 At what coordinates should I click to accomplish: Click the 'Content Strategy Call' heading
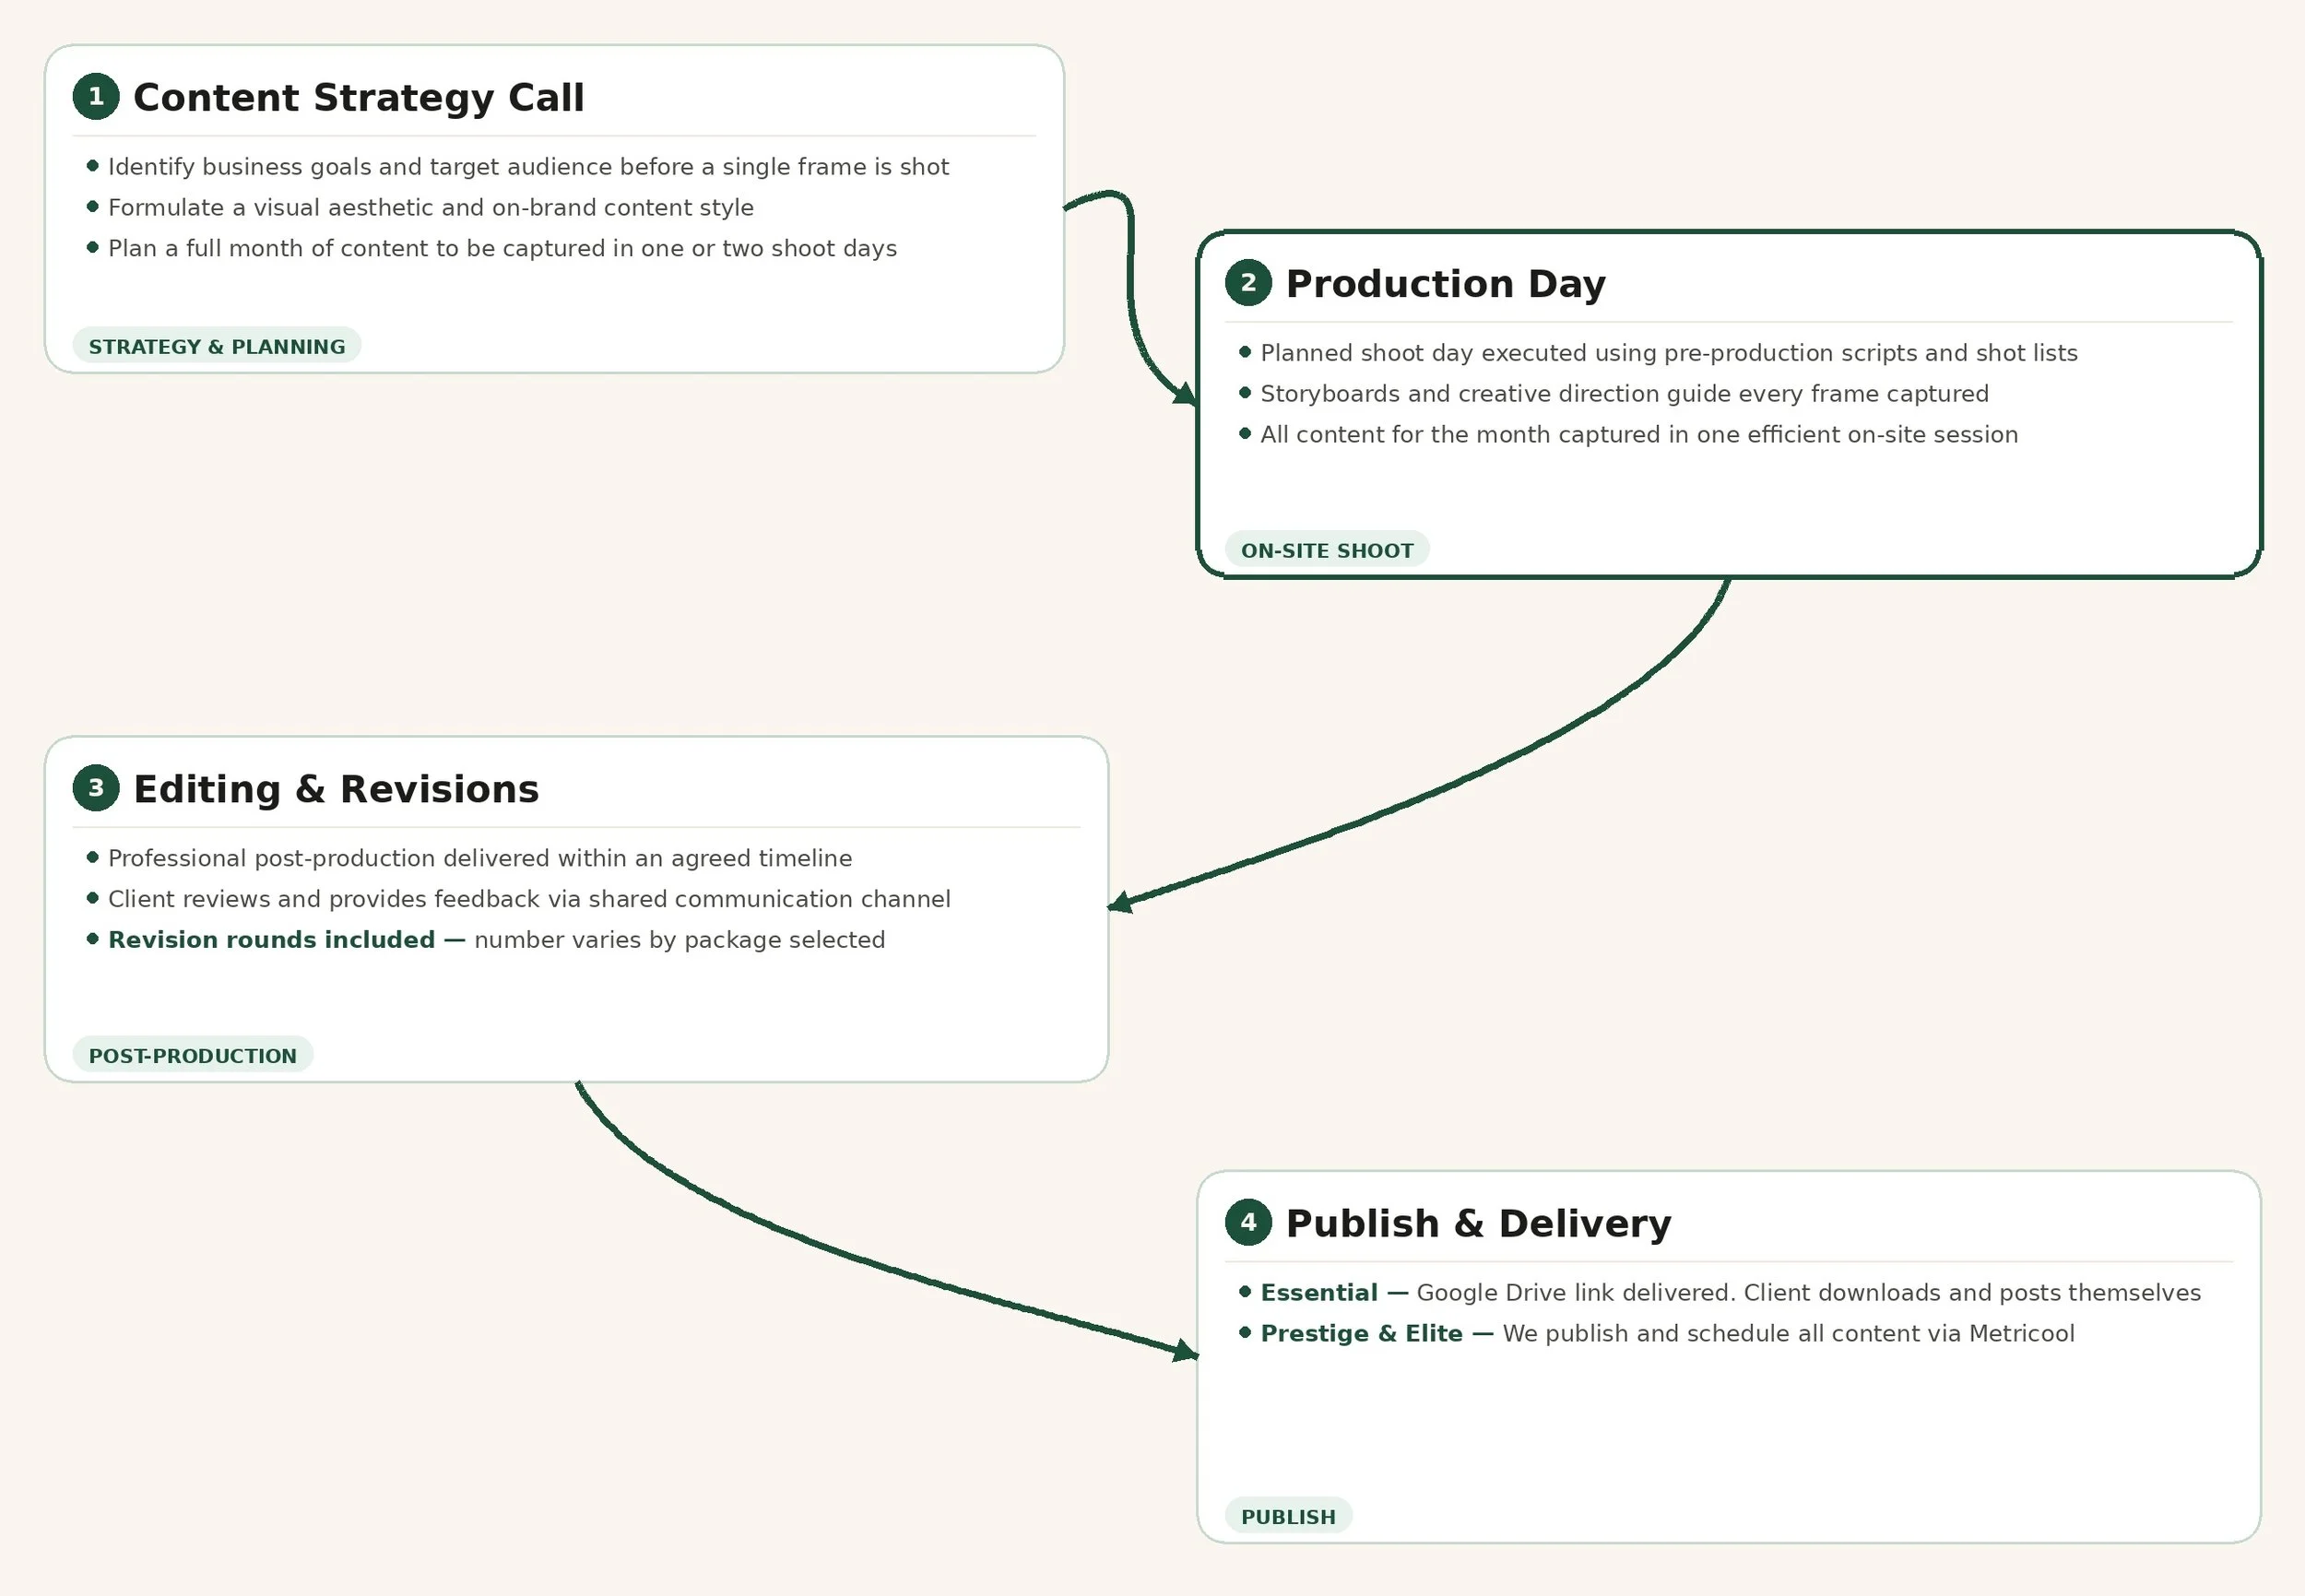coord(358,98)
